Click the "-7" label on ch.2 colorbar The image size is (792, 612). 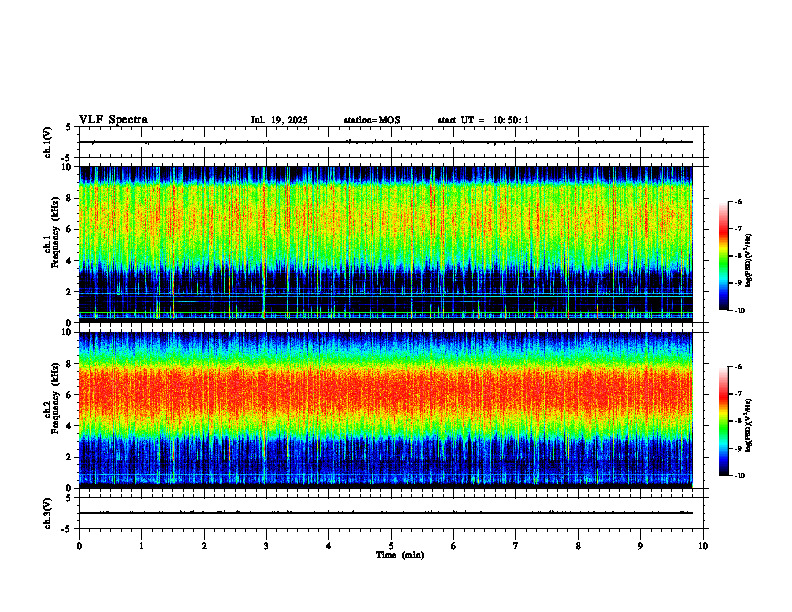pos(737,394)
